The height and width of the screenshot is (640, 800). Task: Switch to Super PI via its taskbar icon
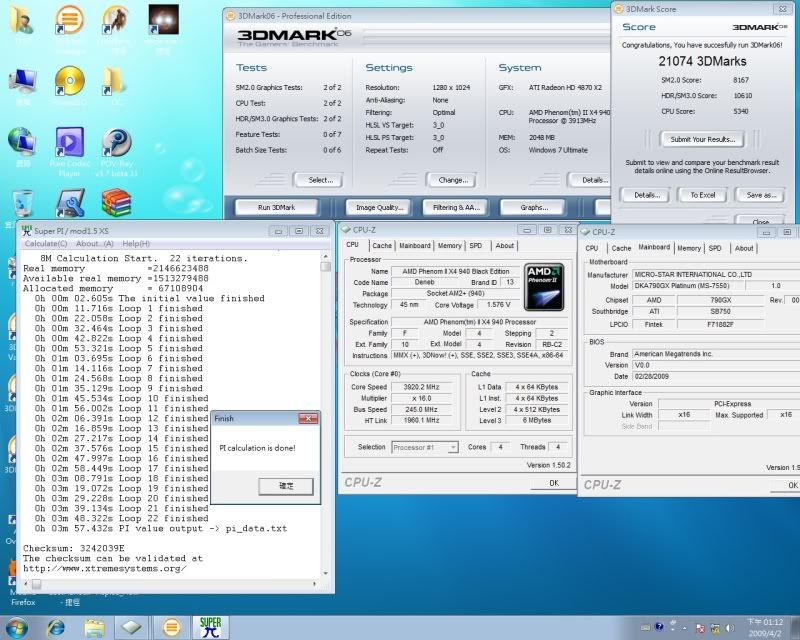point(210,627)
